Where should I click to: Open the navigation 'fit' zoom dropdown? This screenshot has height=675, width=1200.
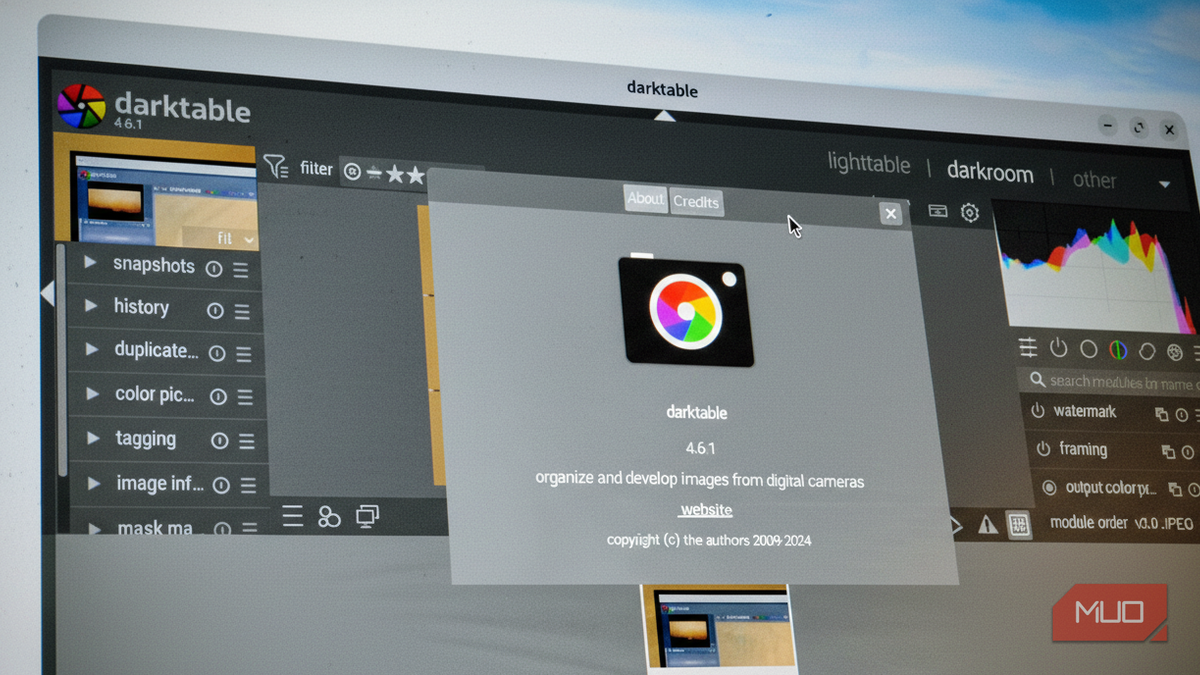(x=236, y=239)
